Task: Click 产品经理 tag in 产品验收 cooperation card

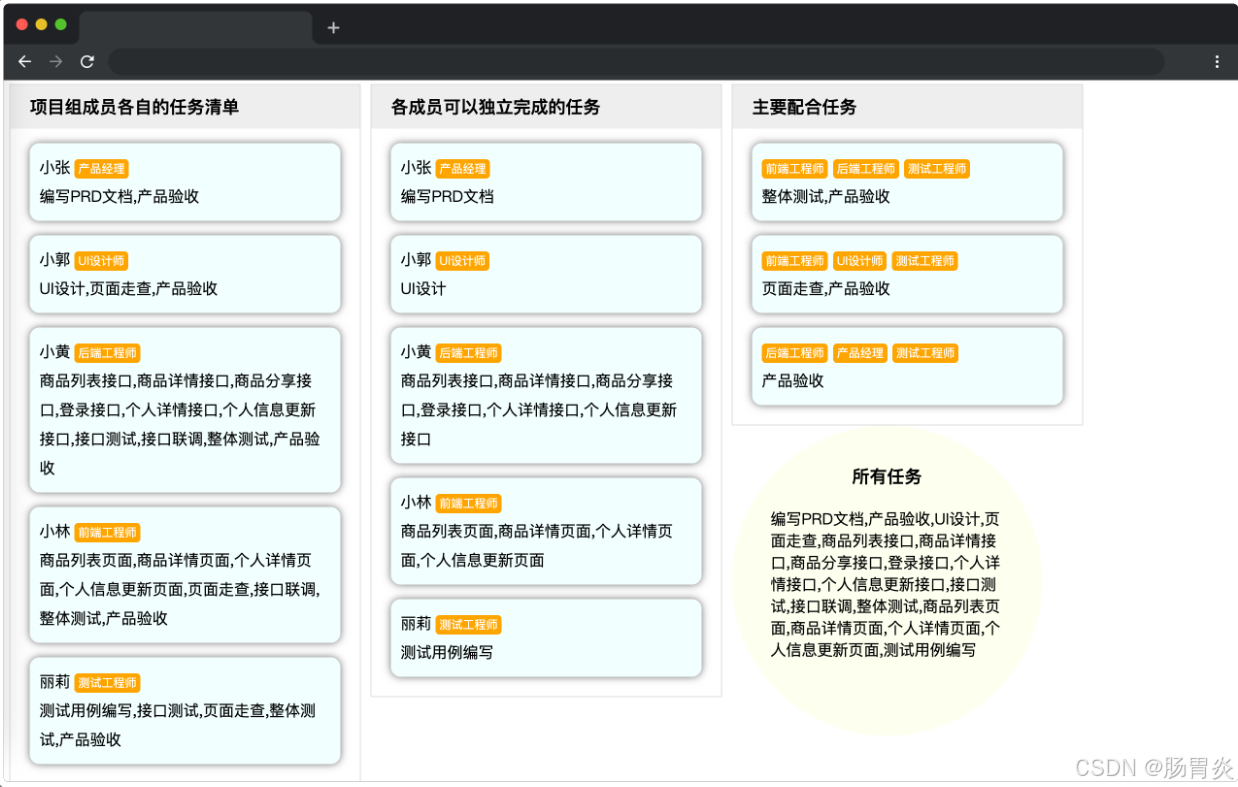Action: point(859,353)
